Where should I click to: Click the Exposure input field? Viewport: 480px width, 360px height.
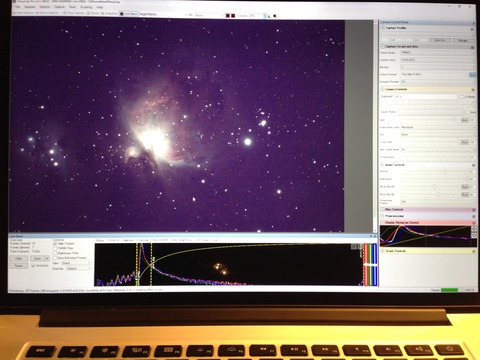pos(425,96)
